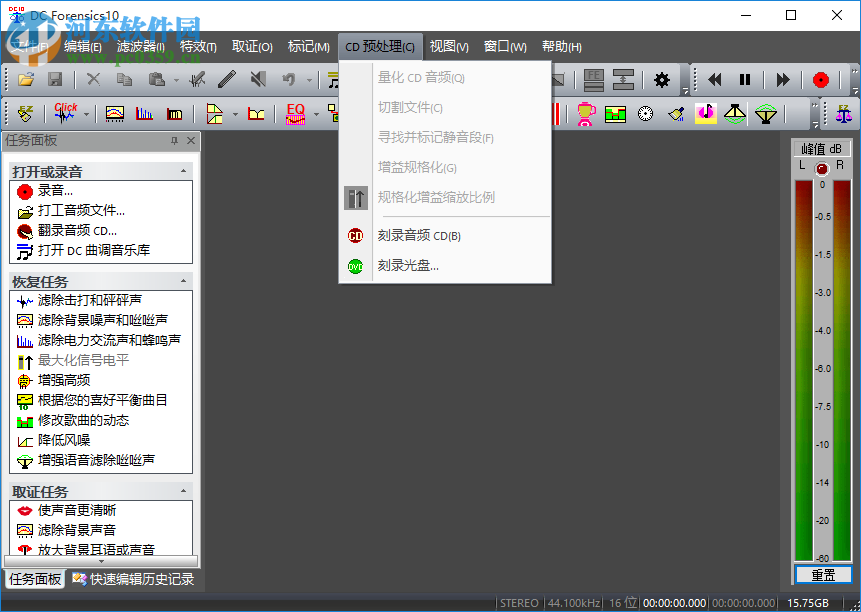The height and width of the screenshot is (612, 861).
Task: Click the round dial toolbar icon
Action: (646, 114)
